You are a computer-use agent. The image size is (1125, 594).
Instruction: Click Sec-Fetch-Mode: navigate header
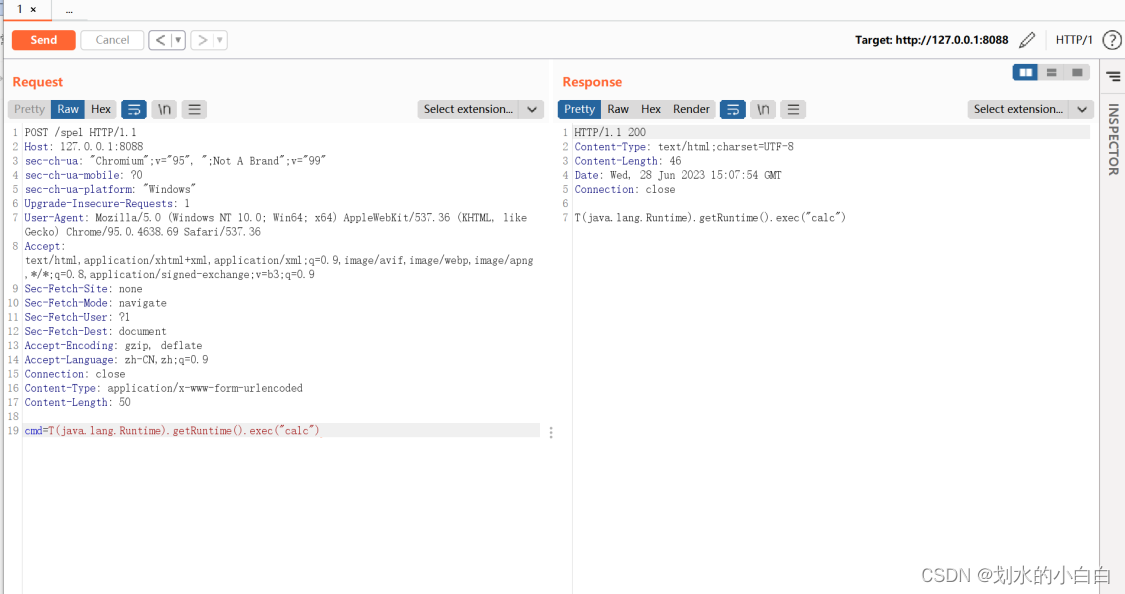point(95,303)
